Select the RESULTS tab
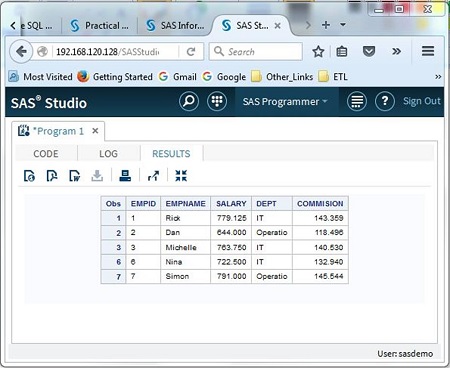This screenshot has width=450, height=368. click(171, 154)
